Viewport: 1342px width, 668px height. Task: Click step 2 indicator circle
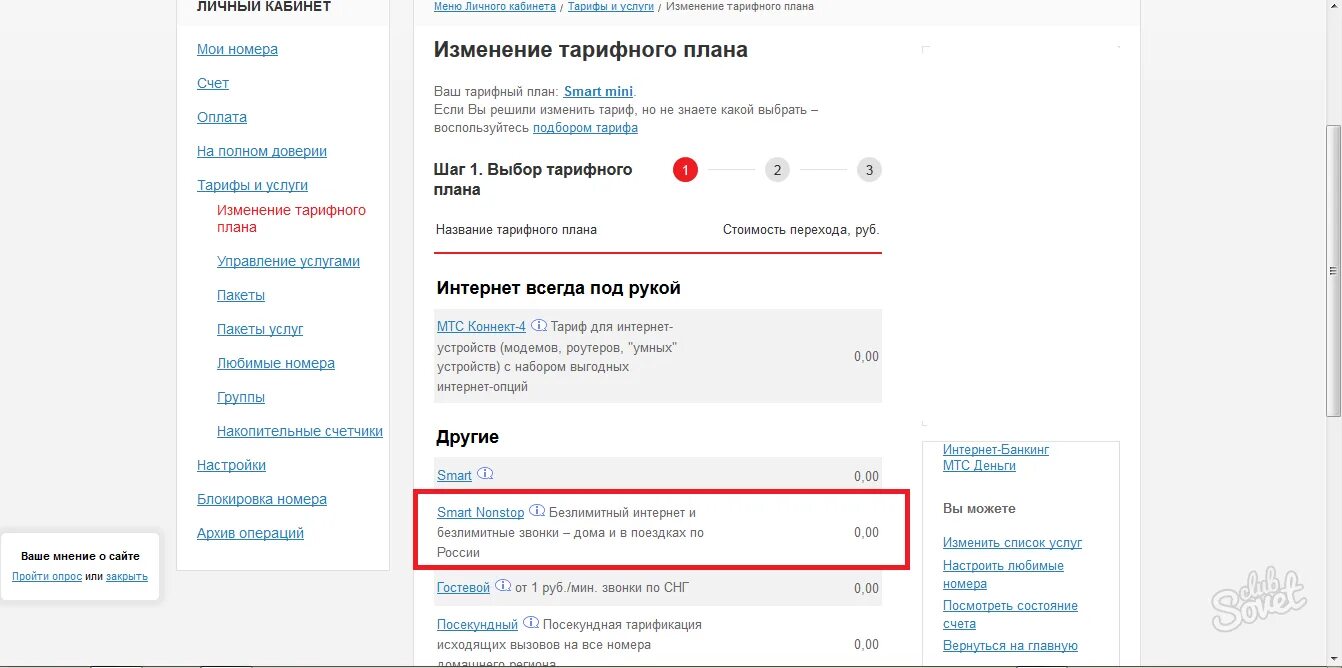(x=777, y=170)
